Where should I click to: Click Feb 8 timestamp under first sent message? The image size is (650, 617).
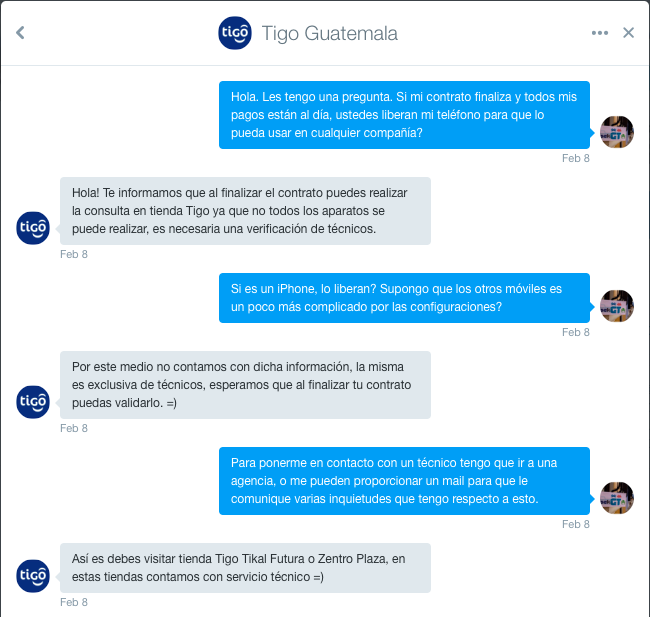click(x=575, y=158)
